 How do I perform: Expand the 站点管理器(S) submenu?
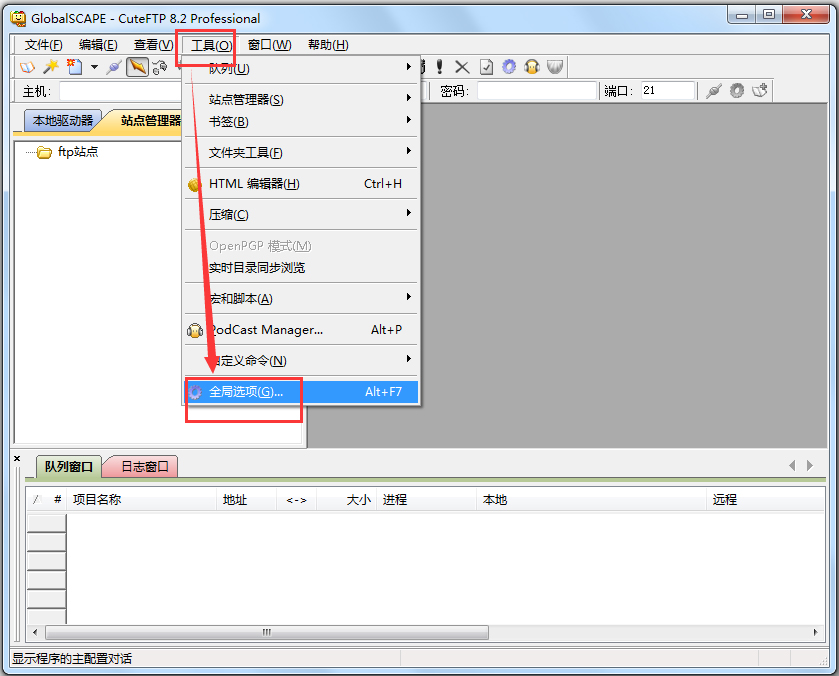(301, 100)
